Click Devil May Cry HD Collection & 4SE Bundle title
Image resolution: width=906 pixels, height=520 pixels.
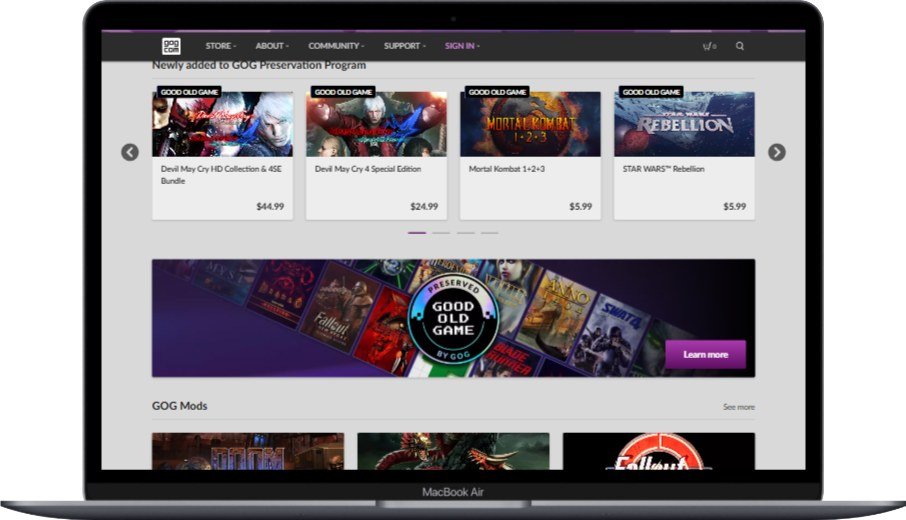point(221,174)
